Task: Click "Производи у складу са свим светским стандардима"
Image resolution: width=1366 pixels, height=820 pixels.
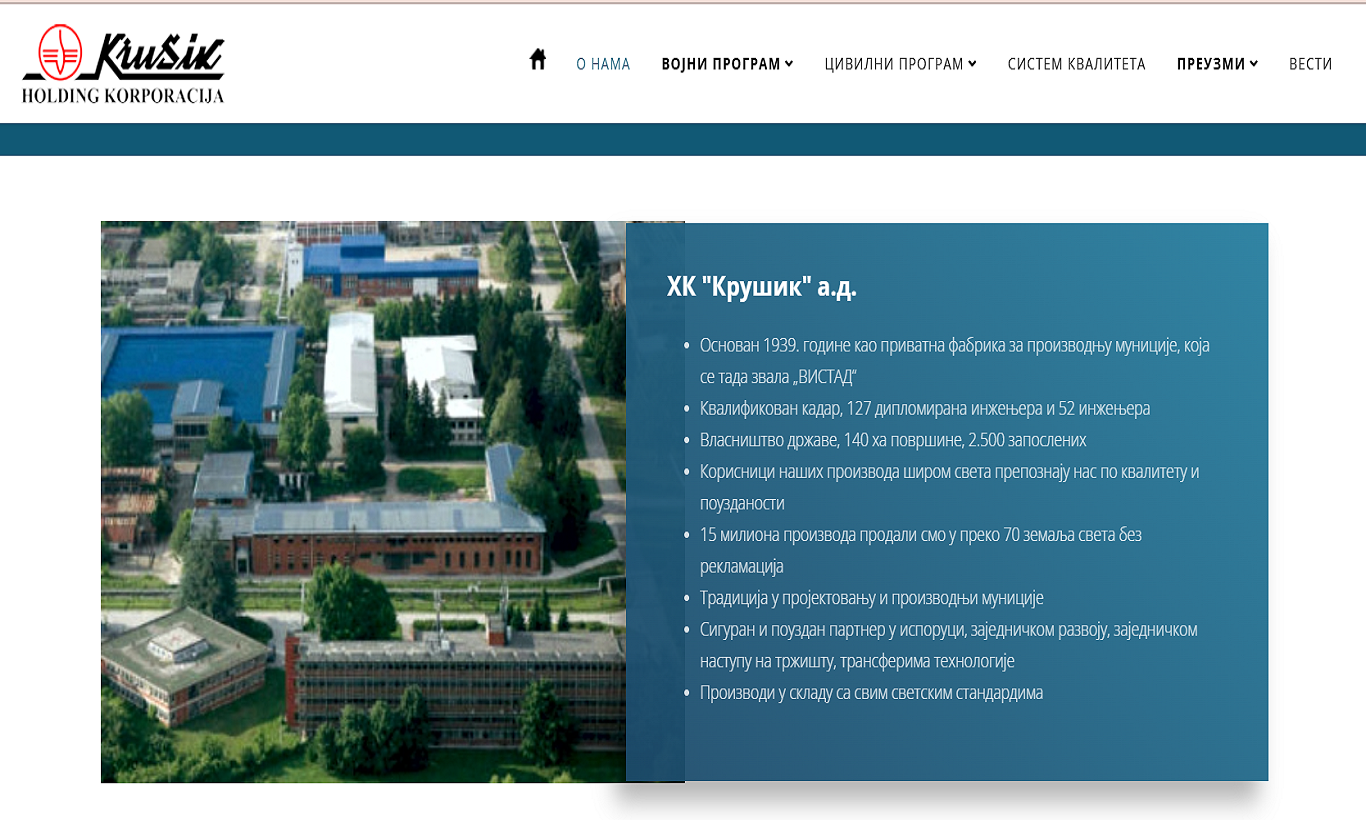Action: pyautogui.click(x=871, y=692)
